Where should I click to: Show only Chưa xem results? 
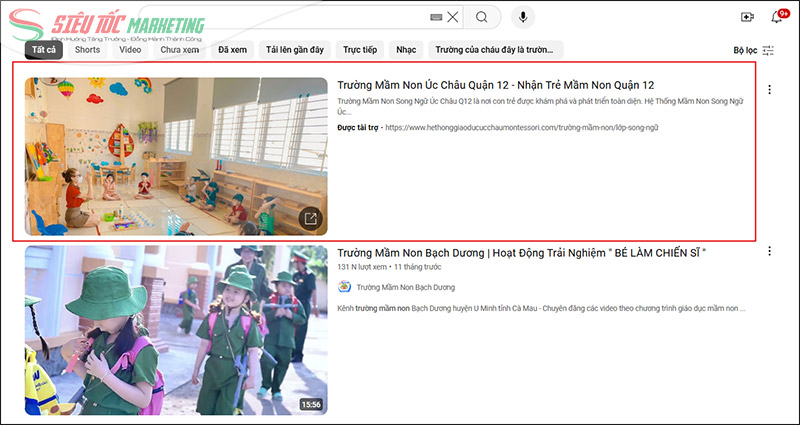pyautogui.click(x=180, y=49)
